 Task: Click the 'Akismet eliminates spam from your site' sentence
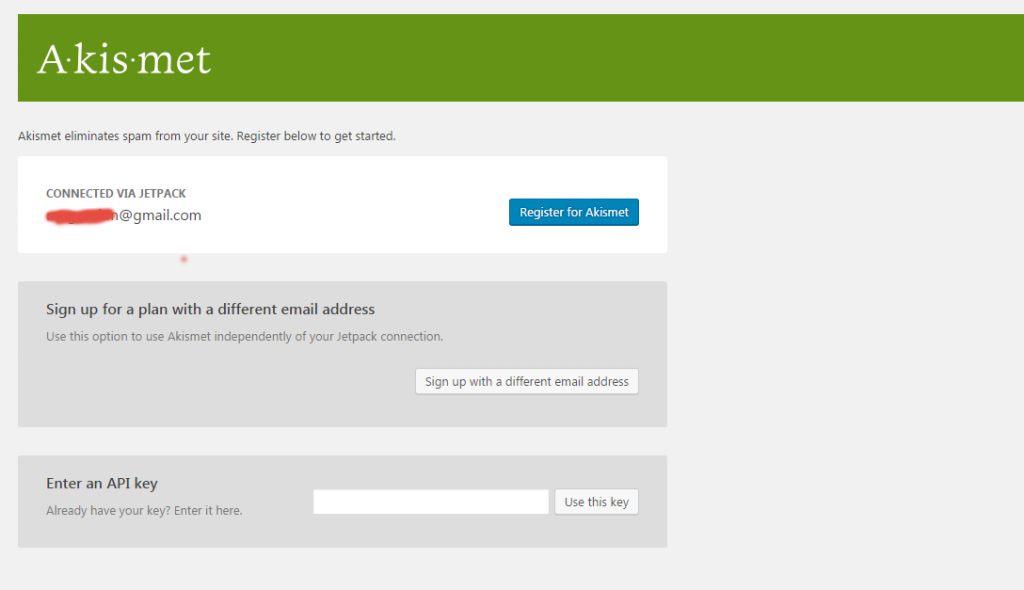point(125,136)
